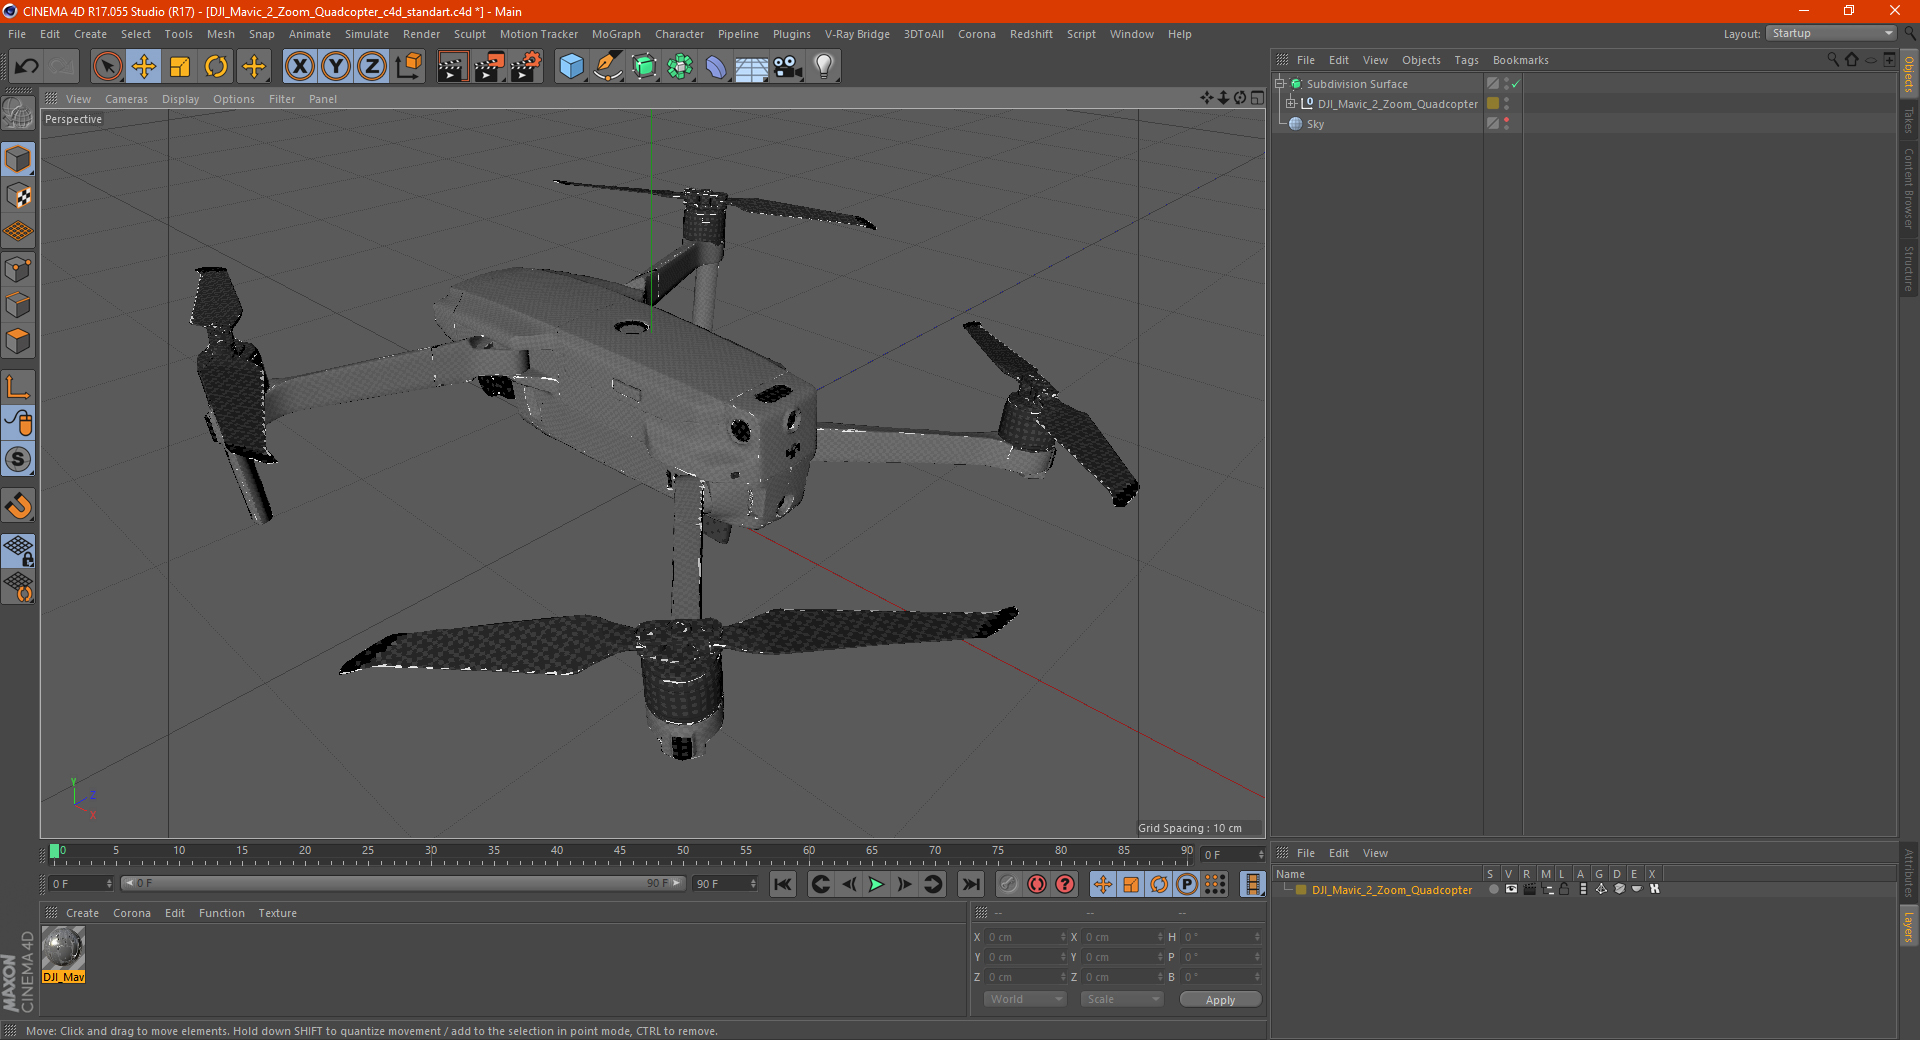
Task: Go to start of animation
Action: (783, 884)
